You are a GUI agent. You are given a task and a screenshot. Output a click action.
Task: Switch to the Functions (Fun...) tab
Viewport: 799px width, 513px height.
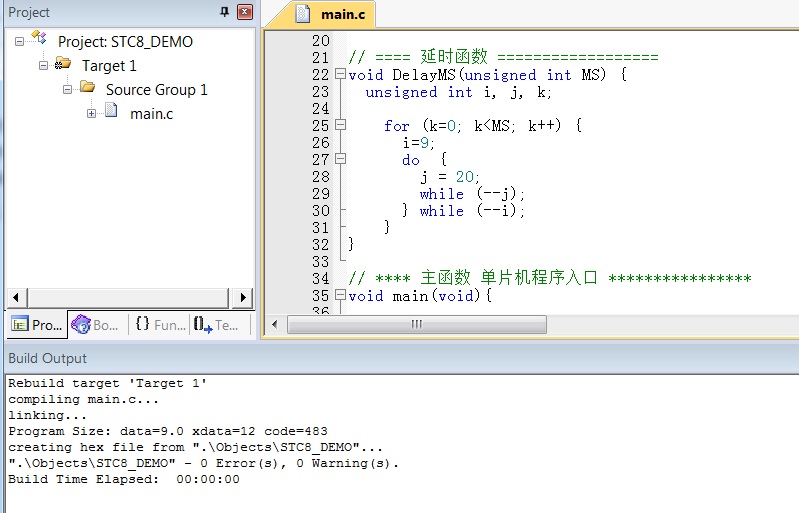coord(160,325)
